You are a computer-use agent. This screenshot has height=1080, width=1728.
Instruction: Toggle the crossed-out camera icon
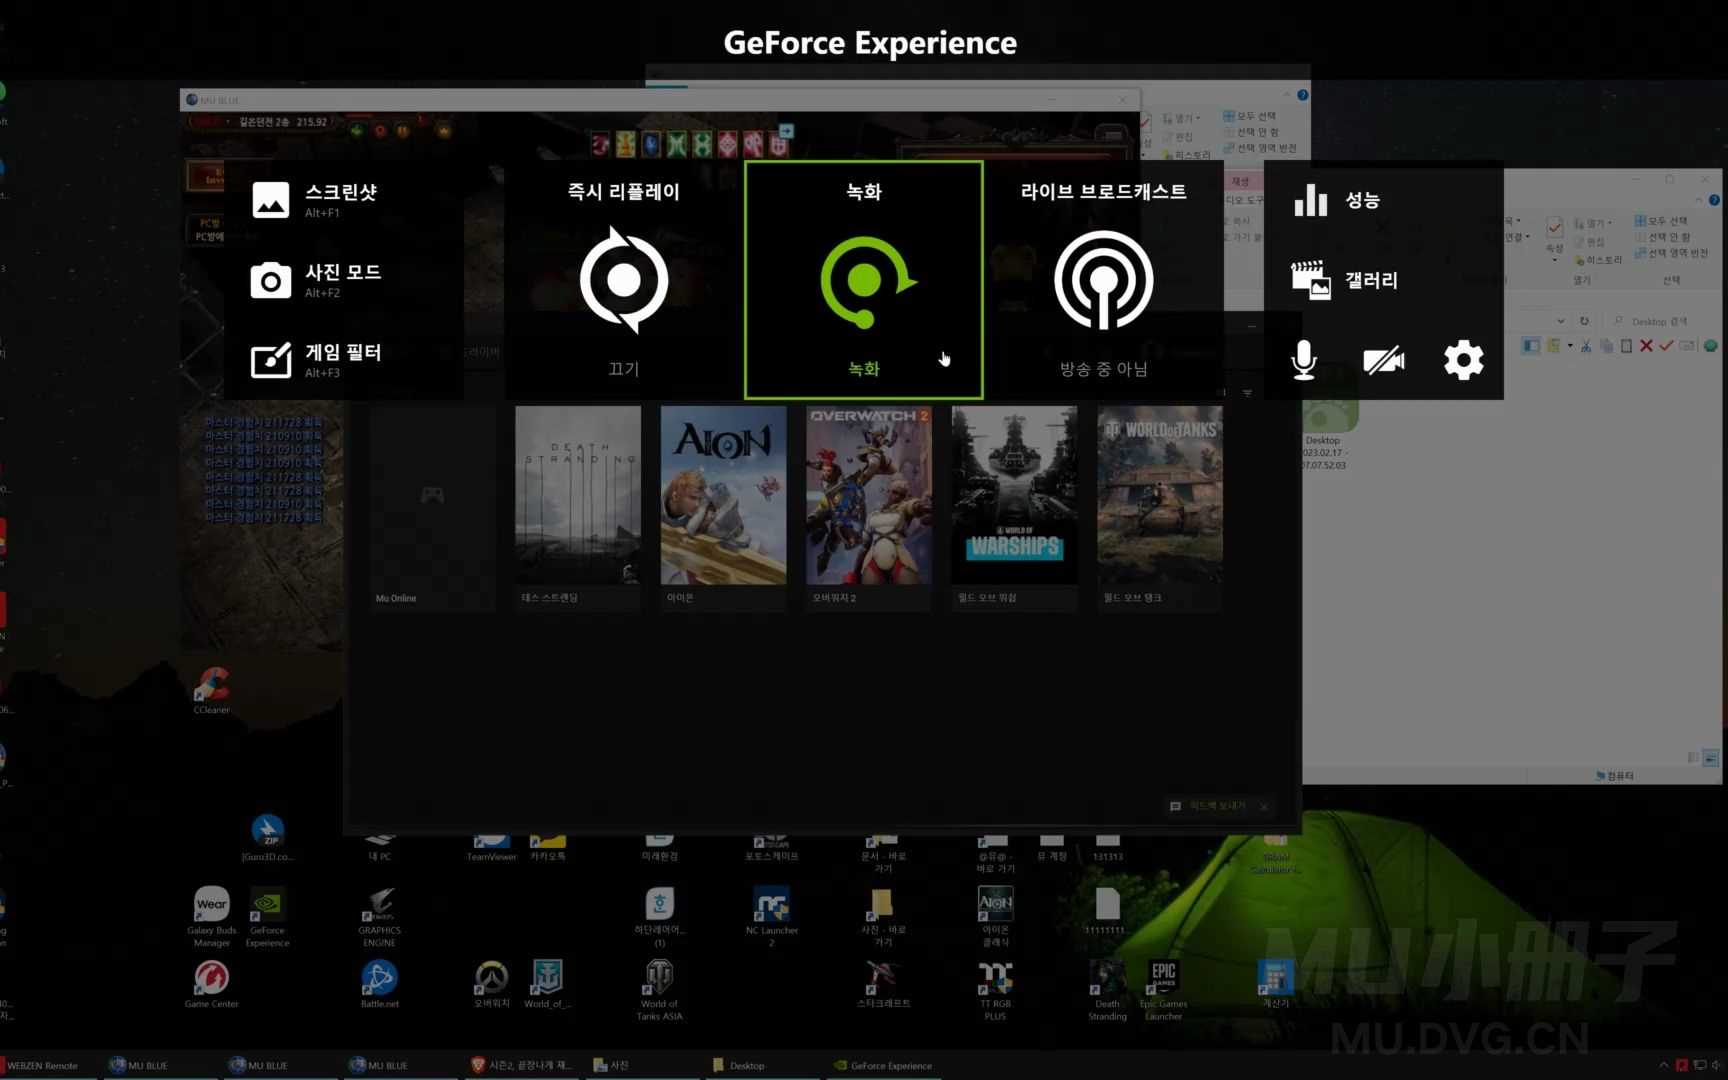click(x=1384, y=360)
